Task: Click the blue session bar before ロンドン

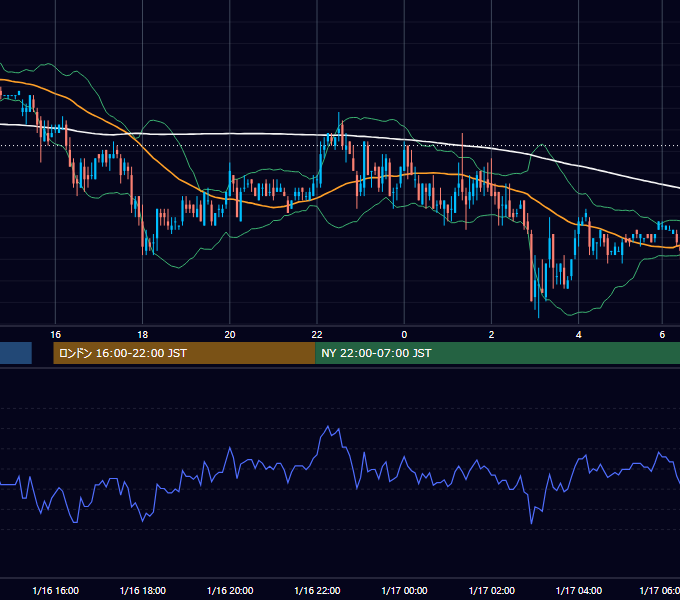Action: coord(16,353)
